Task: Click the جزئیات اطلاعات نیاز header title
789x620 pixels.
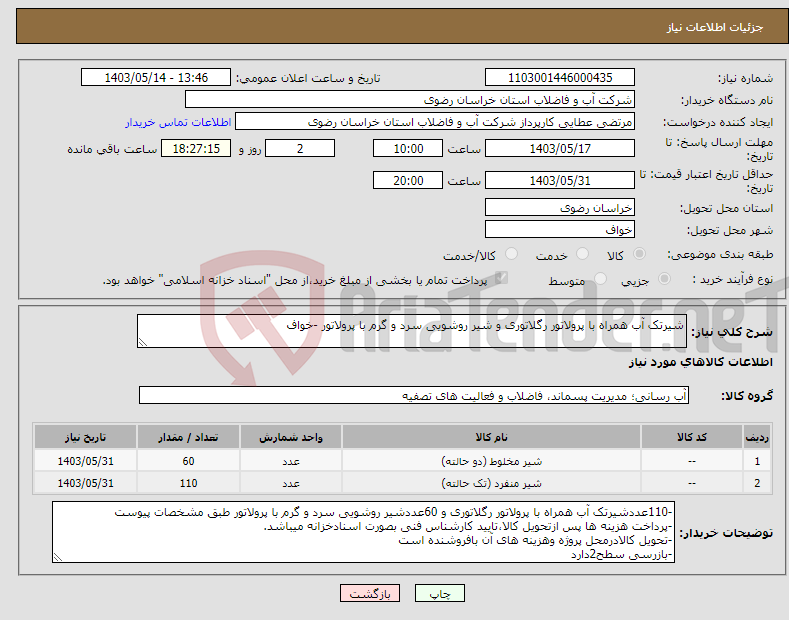Action: tap(715, 27)
